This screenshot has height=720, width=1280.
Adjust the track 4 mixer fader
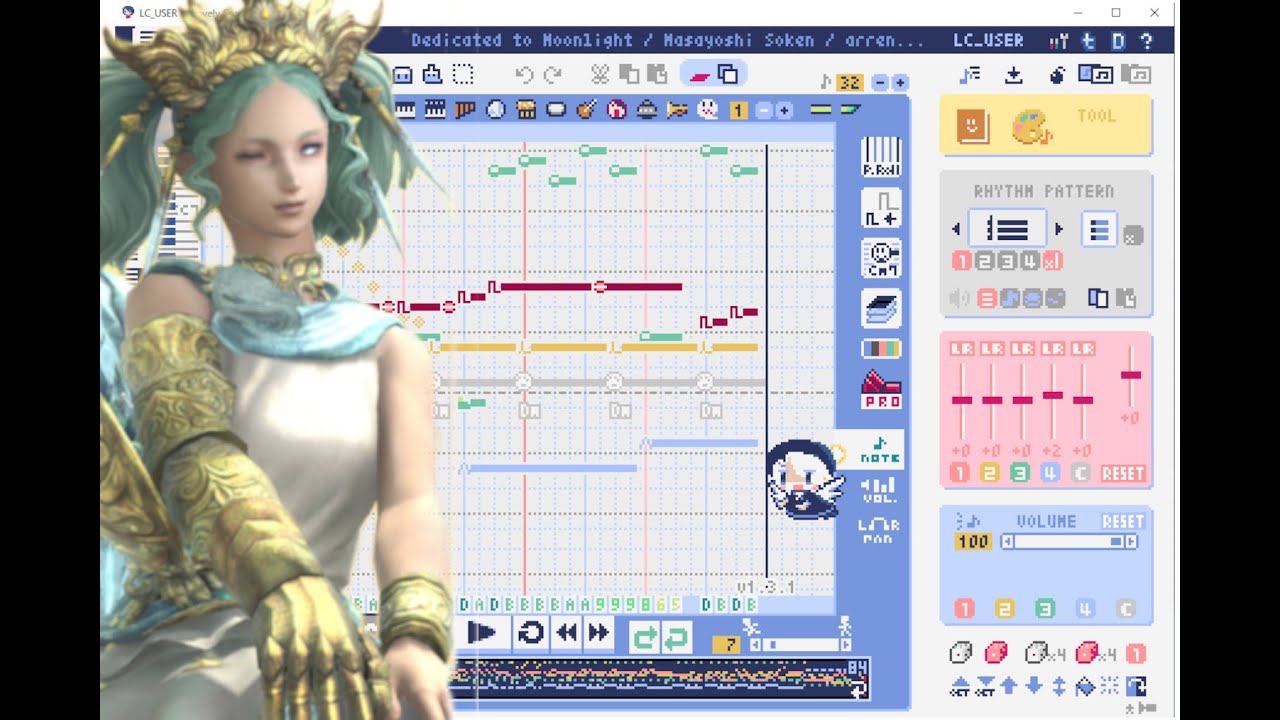click(x=1052, y=395)
